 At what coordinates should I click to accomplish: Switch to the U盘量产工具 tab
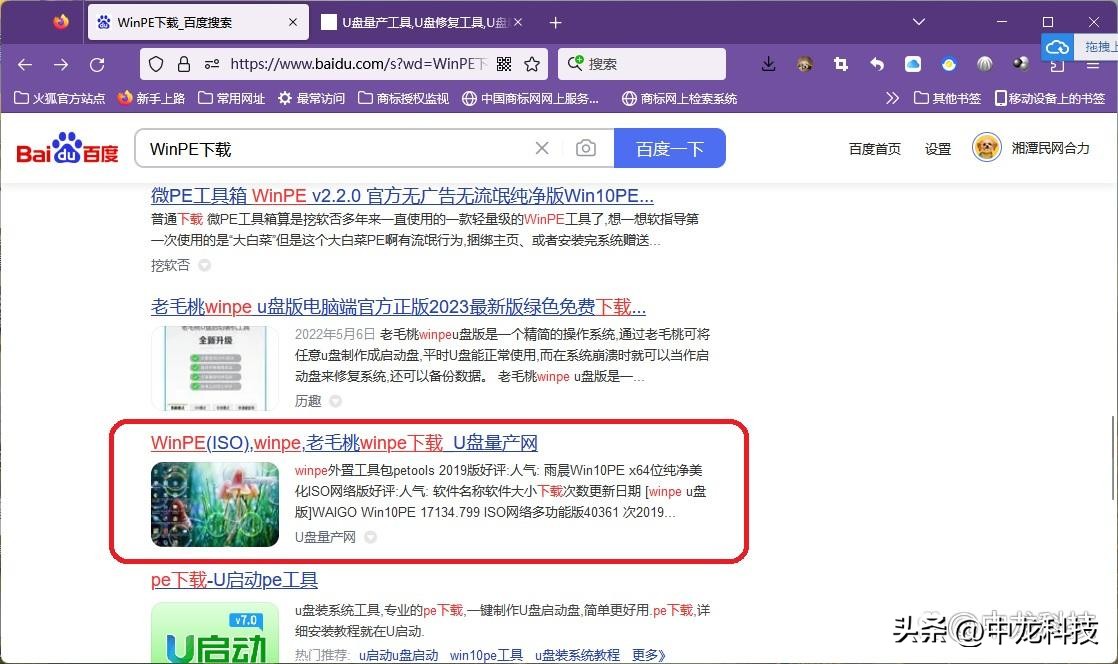coord(420,21)
